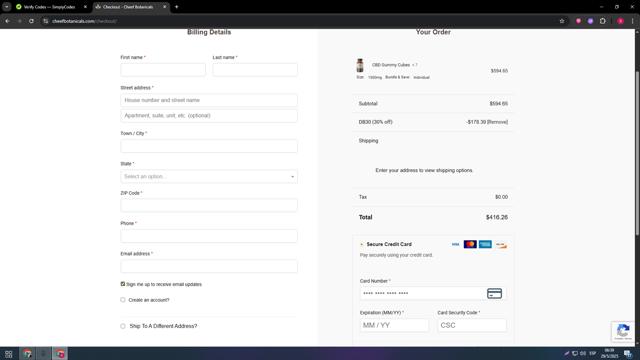Image resolution: width=640 pixels, height=360 pixels.
Task: Click the Visa card logo
Action: 456,244
